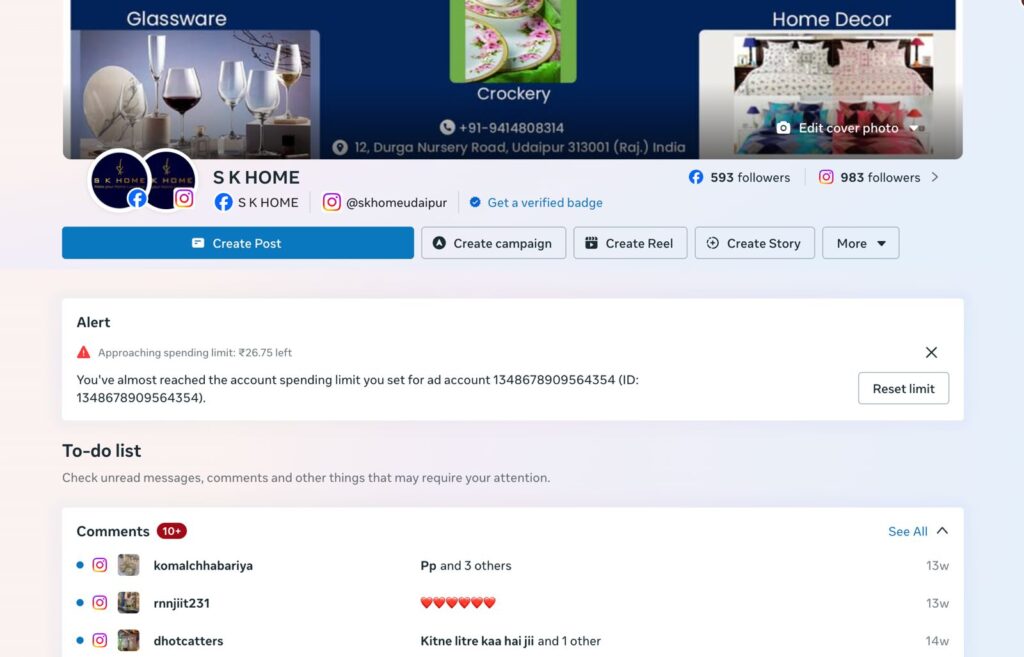
Task: Collapse the Comments section
Action: coord(942,531)
